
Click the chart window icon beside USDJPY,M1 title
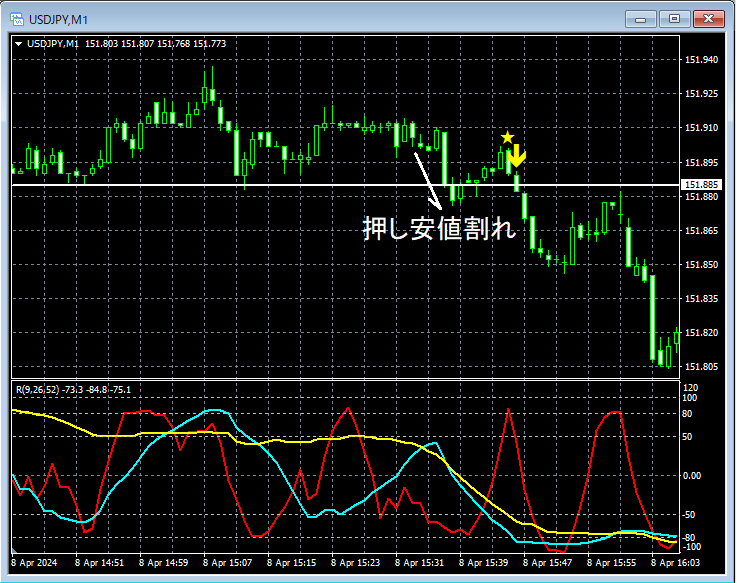(x=17, y=20)
